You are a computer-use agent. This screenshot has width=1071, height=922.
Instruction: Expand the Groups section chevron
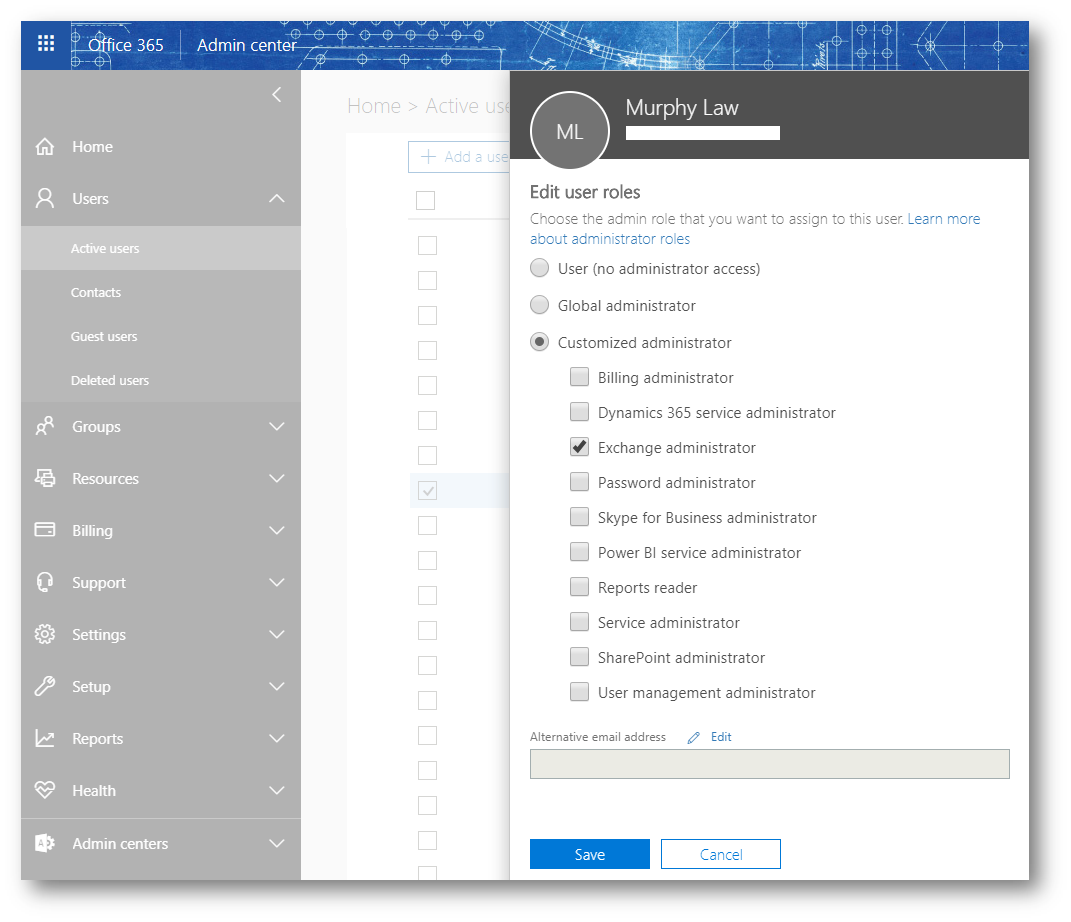point(277,427)
